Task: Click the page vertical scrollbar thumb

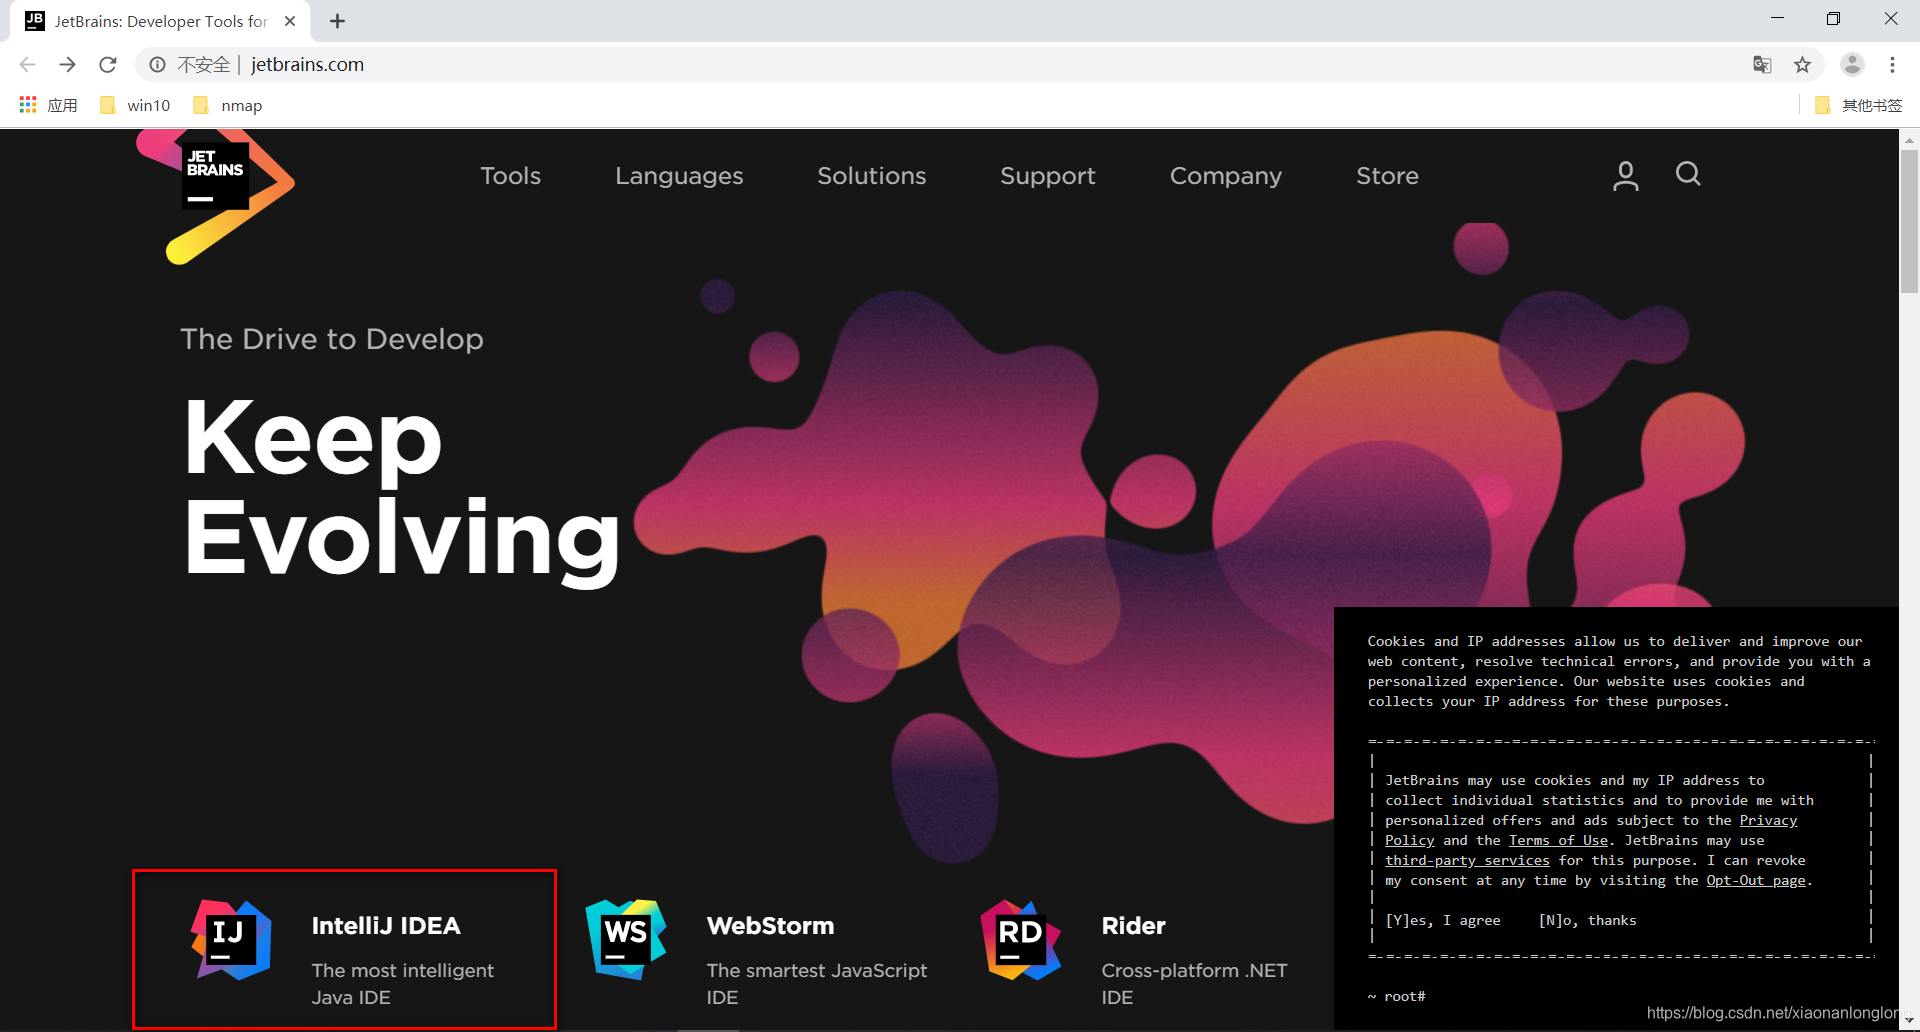Action: (x=1909, y=220)
